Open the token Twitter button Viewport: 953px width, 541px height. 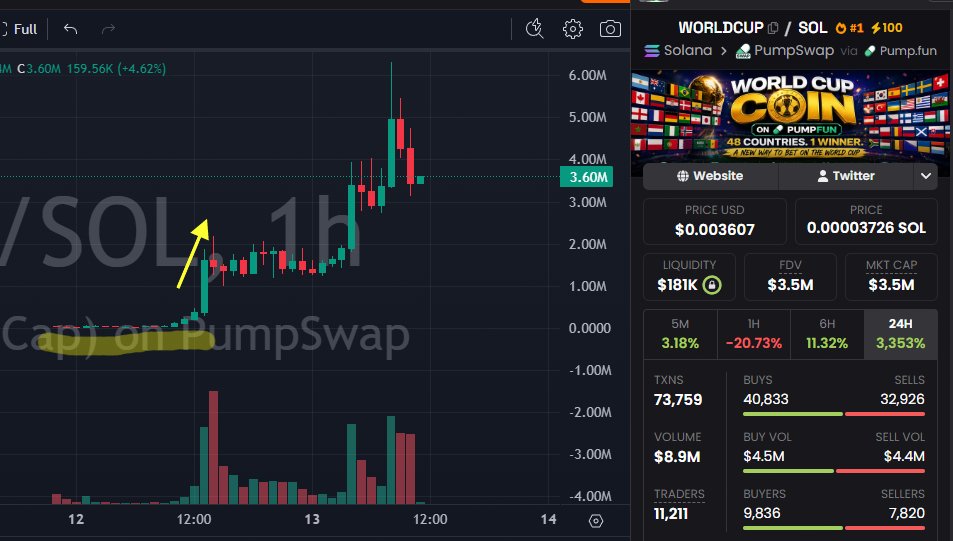pyautogui.click(x=845, y=176)
